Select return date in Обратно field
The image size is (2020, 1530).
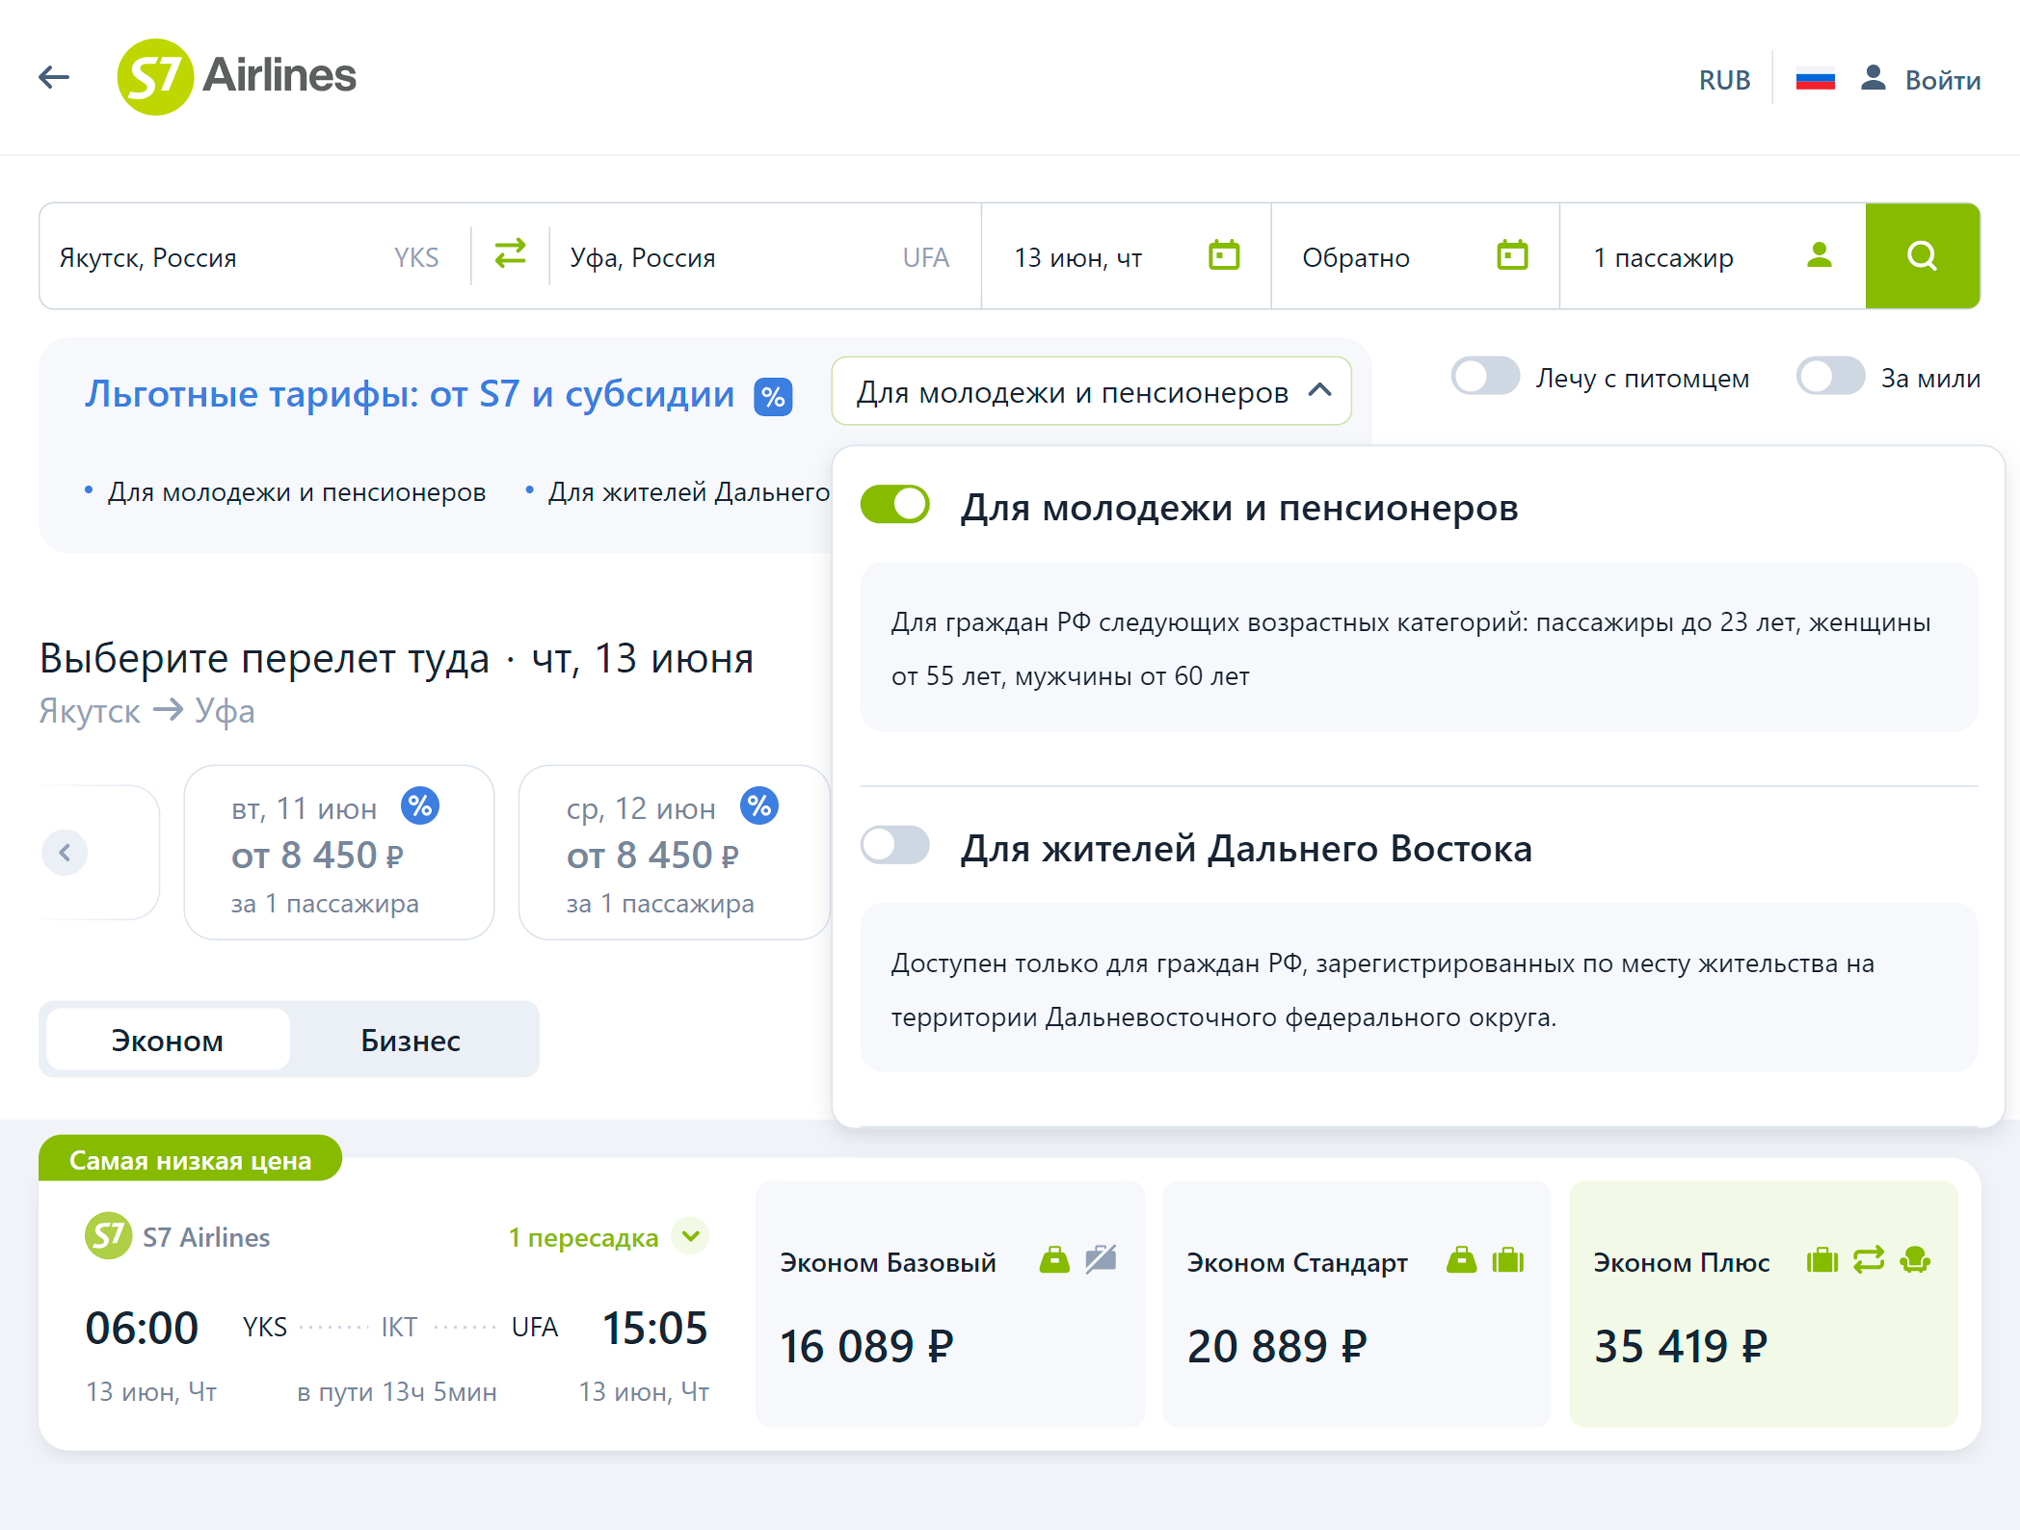[1415, 257]
